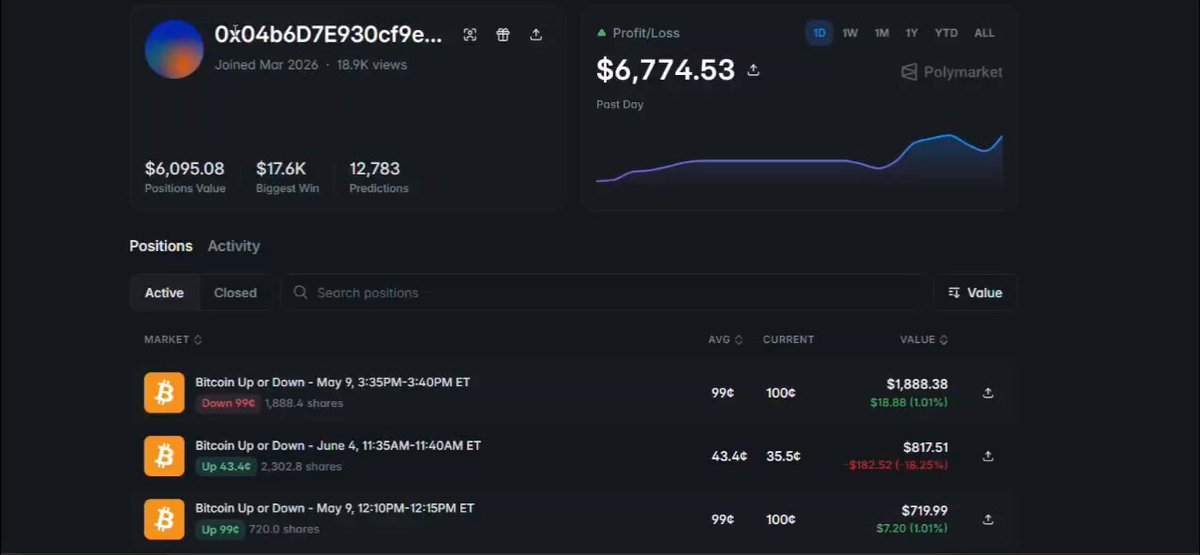
Task: Click the Bitcoin icon of the May 9 12:10PM market
Action: pyautogui.click(x=164, y=519)
